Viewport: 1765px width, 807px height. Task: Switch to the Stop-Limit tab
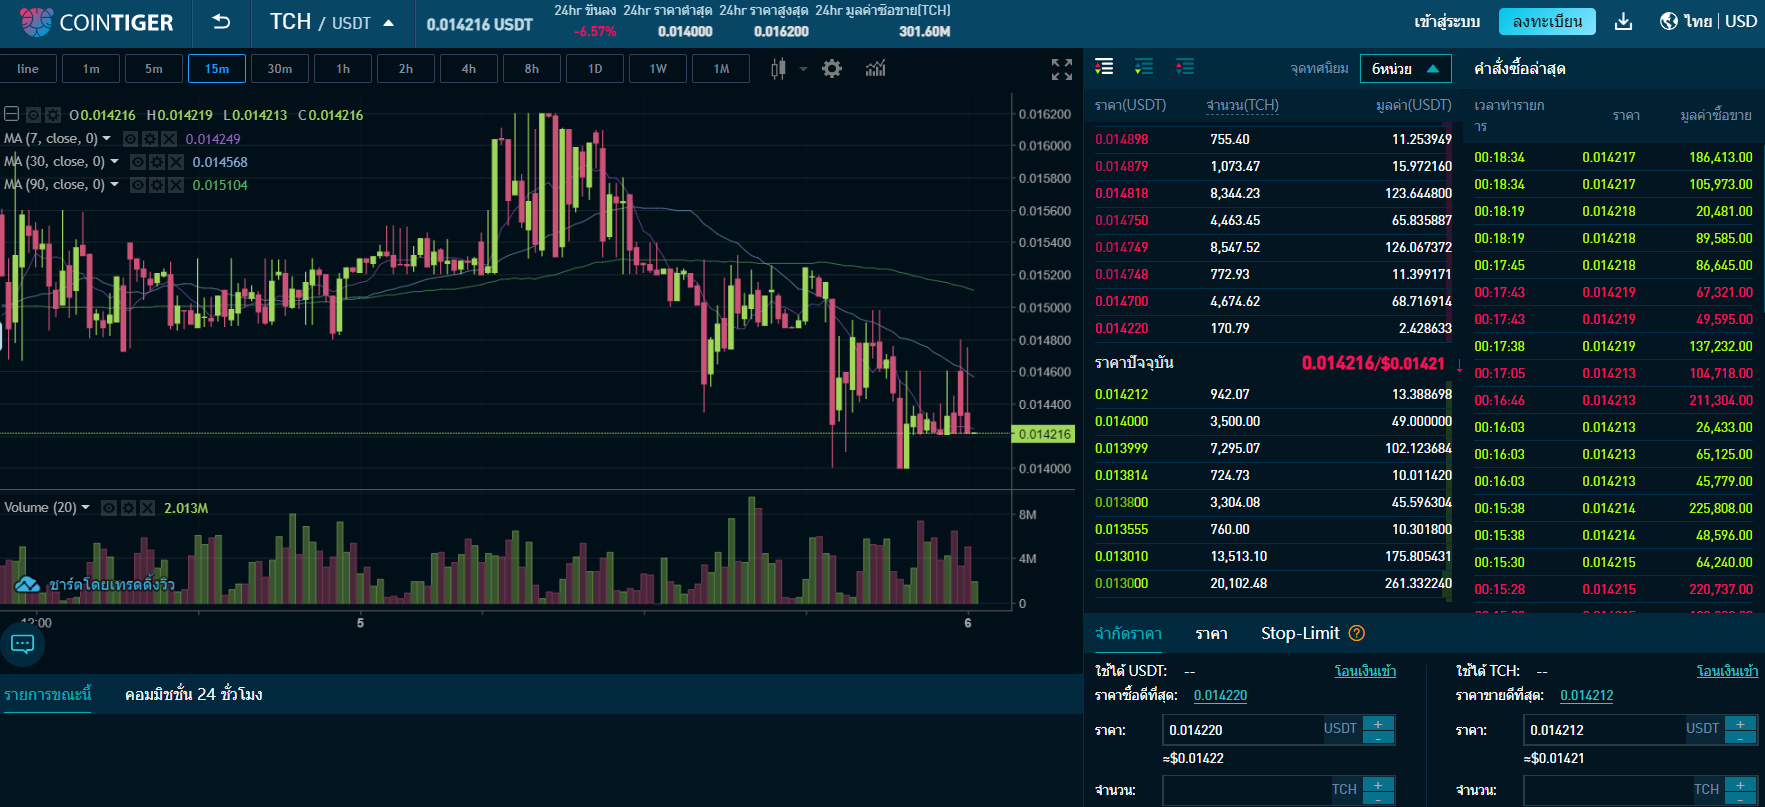(x=1300, y=633)
